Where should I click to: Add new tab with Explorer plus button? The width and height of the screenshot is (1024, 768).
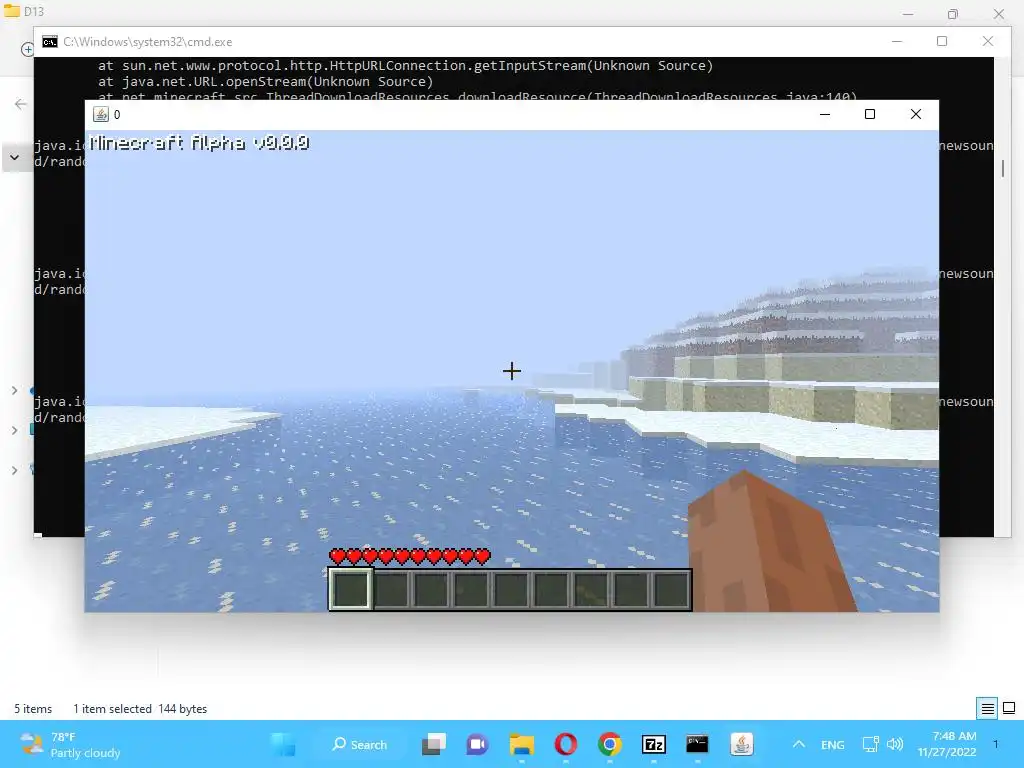(x=27, y=50)
